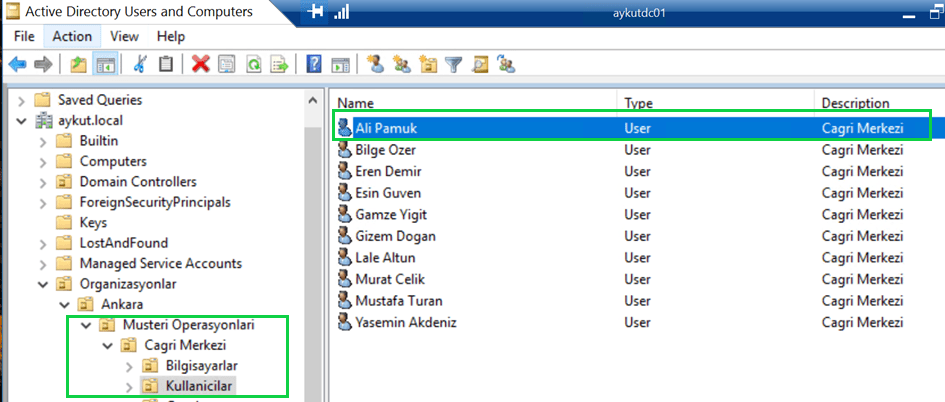Click the Export List toolbar icon

click(280, 64)
